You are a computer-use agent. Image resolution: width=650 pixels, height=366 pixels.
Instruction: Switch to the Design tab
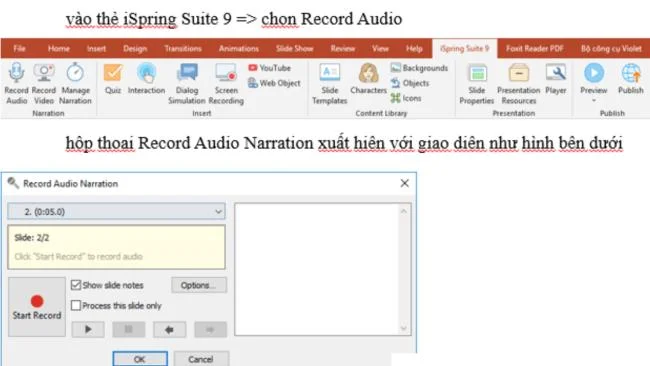click(135, 48)
